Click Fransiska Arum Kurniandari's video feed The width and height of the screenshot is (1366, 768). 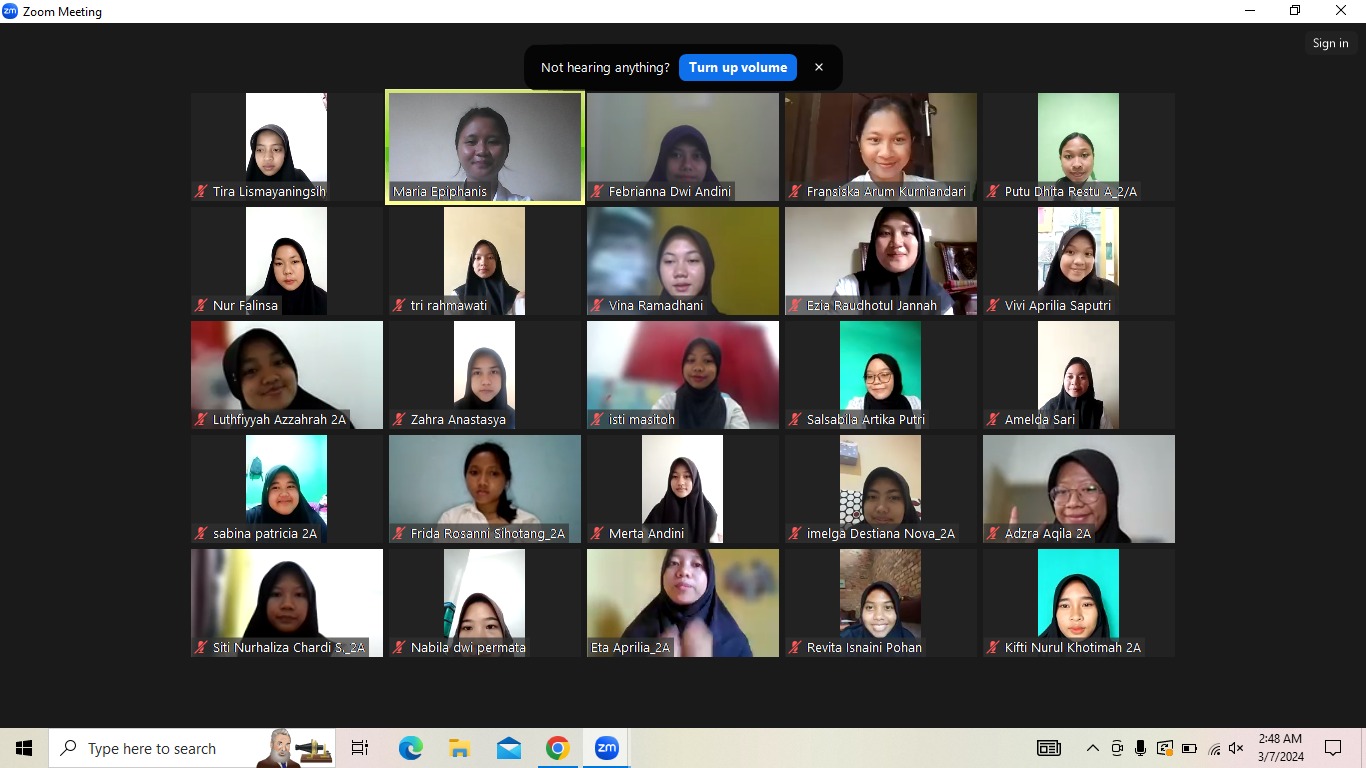tap(880, 140)
